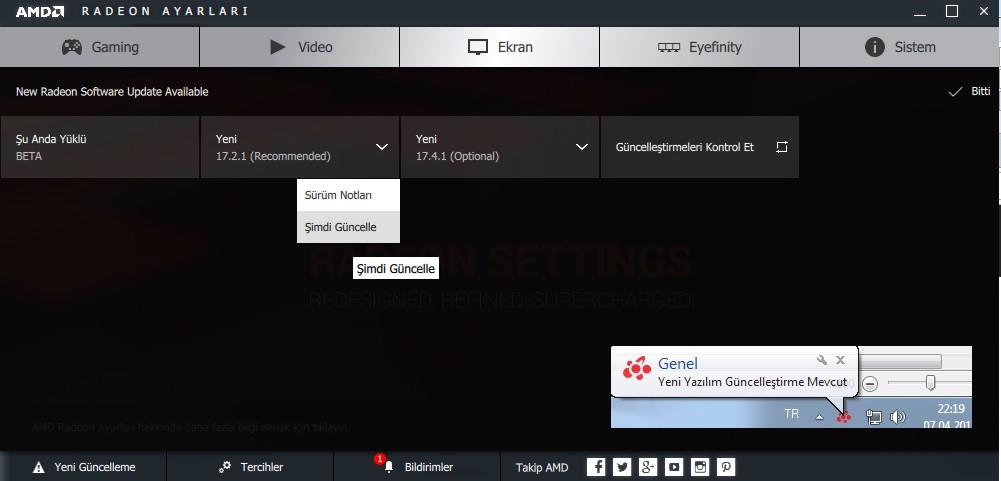Click New Radeon Software Update Available text
Viewport: 1001px width, 481px height.
coord(112,92)
